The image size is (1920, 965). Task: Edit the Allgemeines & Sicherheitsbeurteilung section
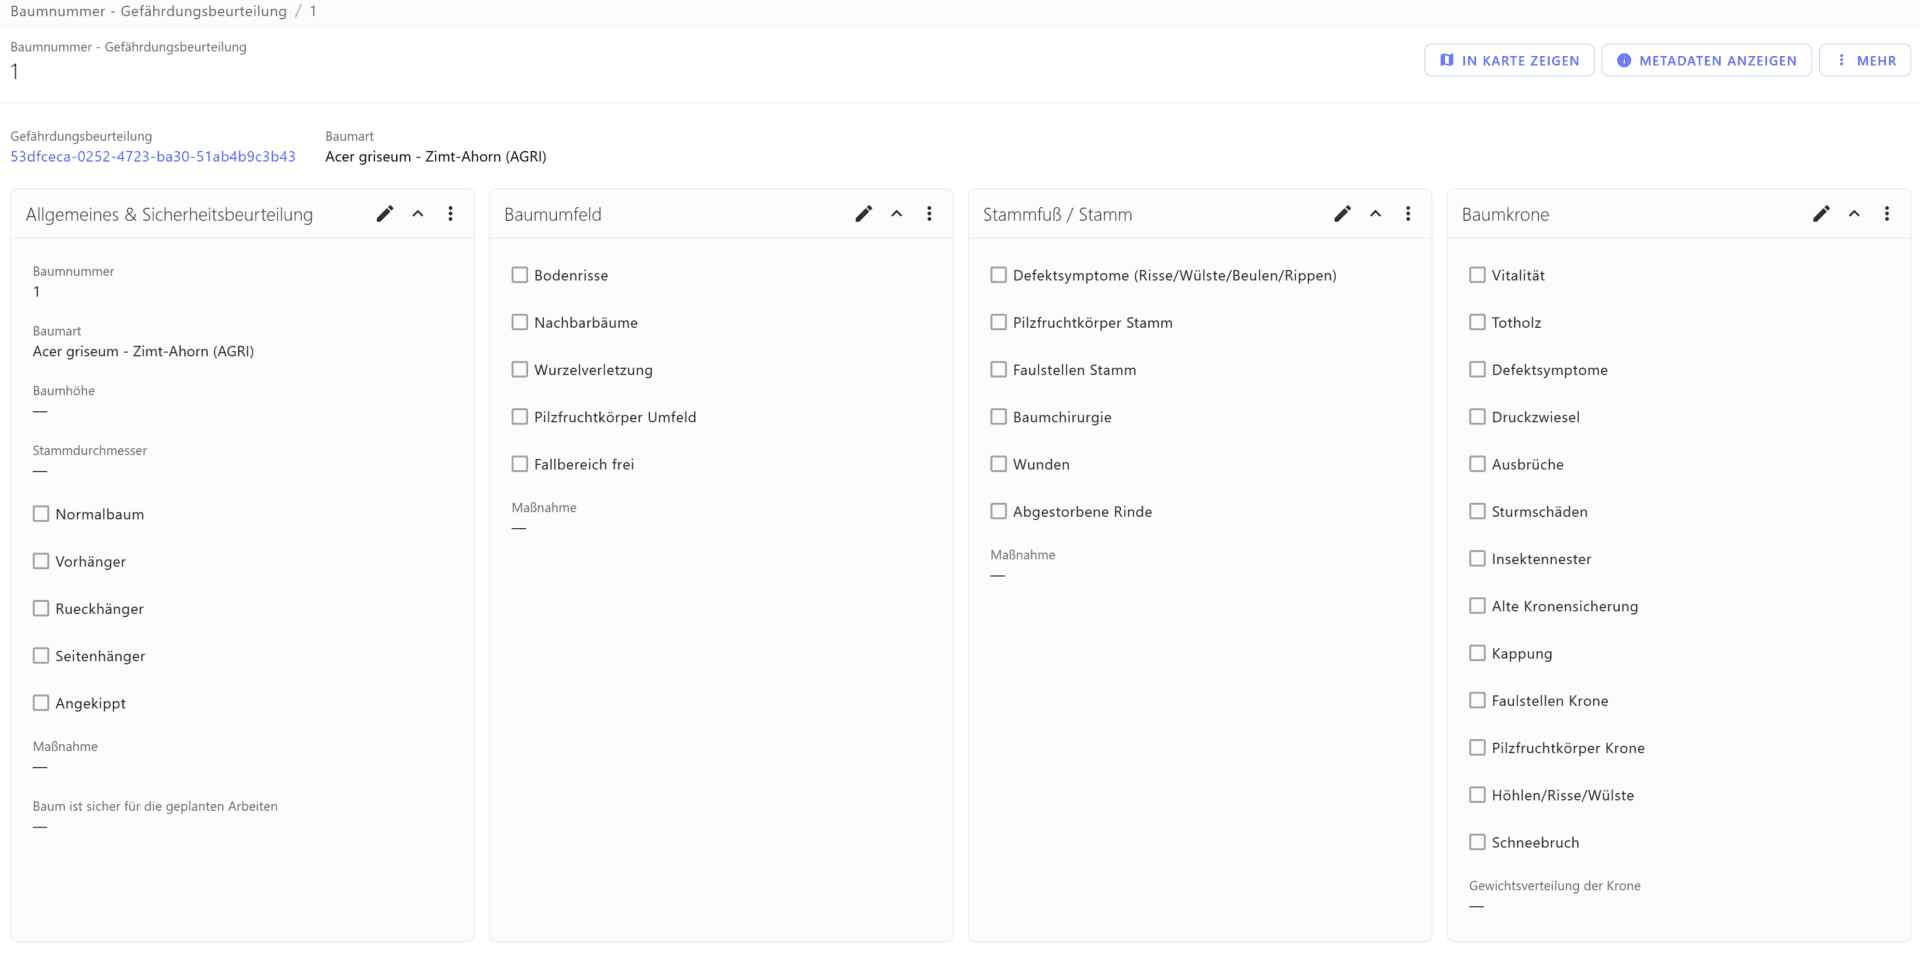coord(385,214)
